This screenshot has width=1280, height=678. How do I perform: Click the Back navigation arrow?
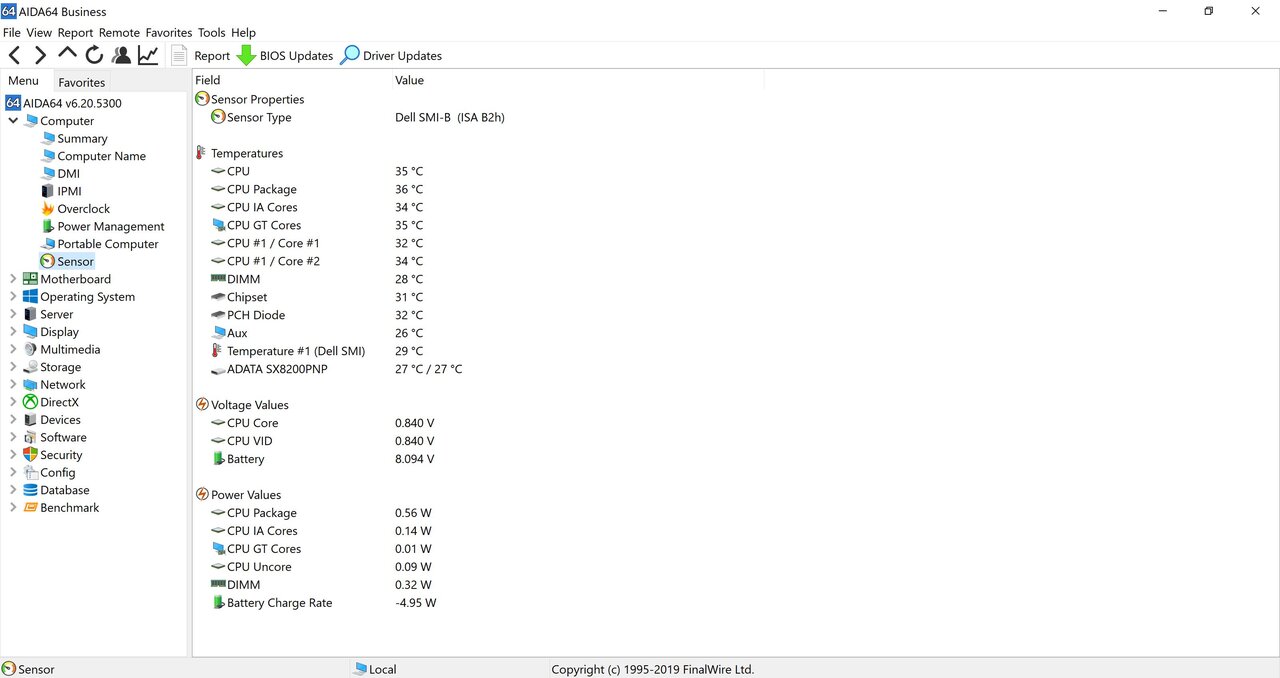(x=14, y=56)
